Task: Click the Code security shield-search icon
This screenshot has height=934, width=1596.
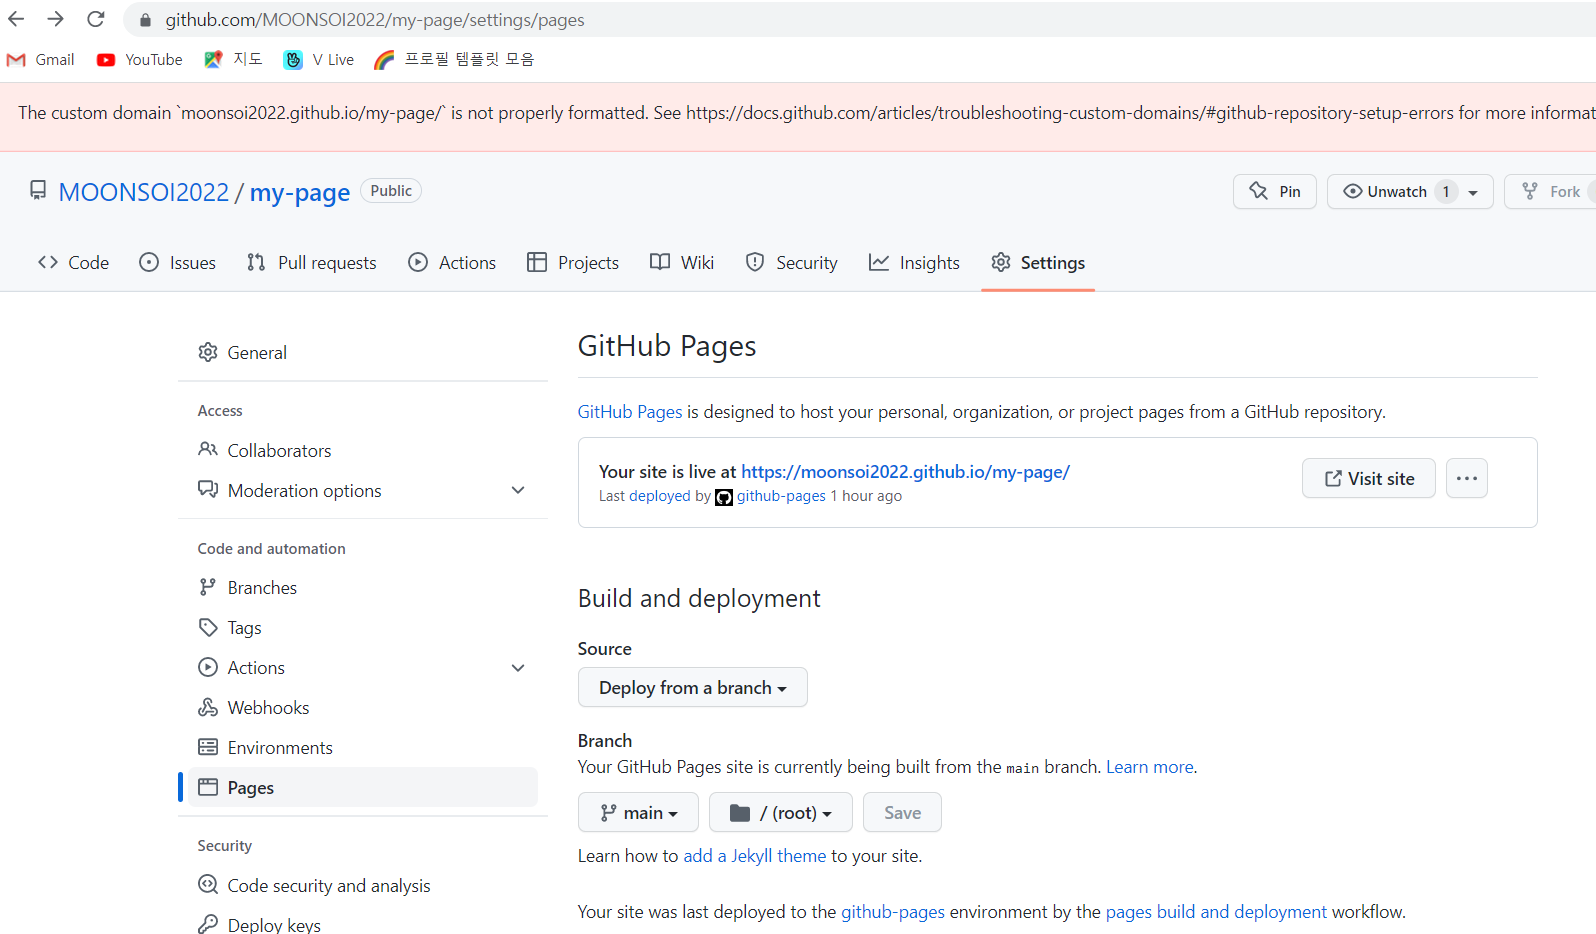Action: click(208, 885)
